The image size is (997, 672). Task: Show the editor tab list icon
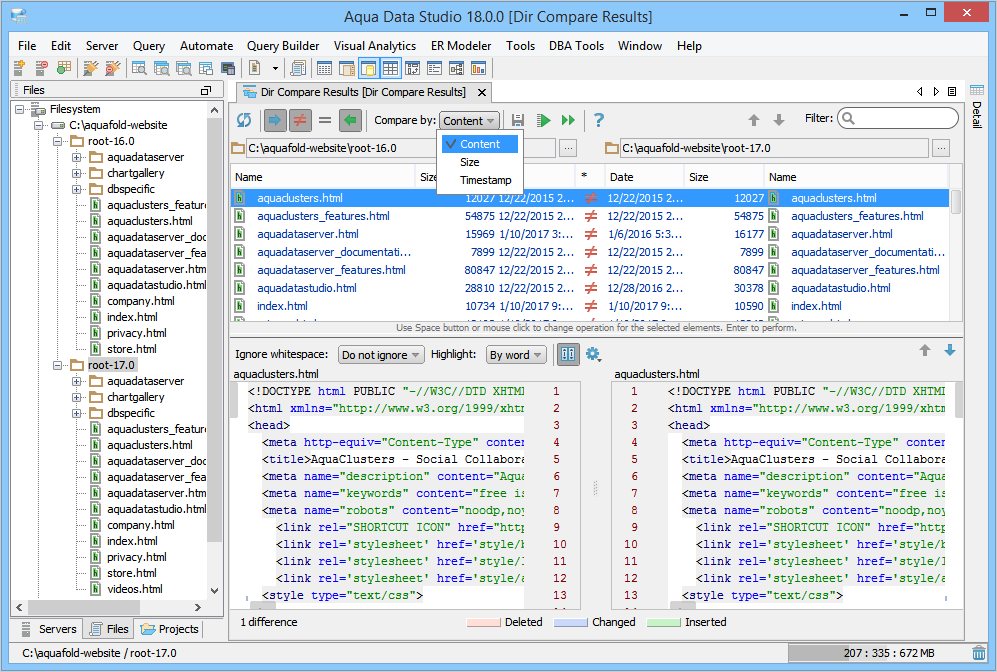(x=952, y=92)
